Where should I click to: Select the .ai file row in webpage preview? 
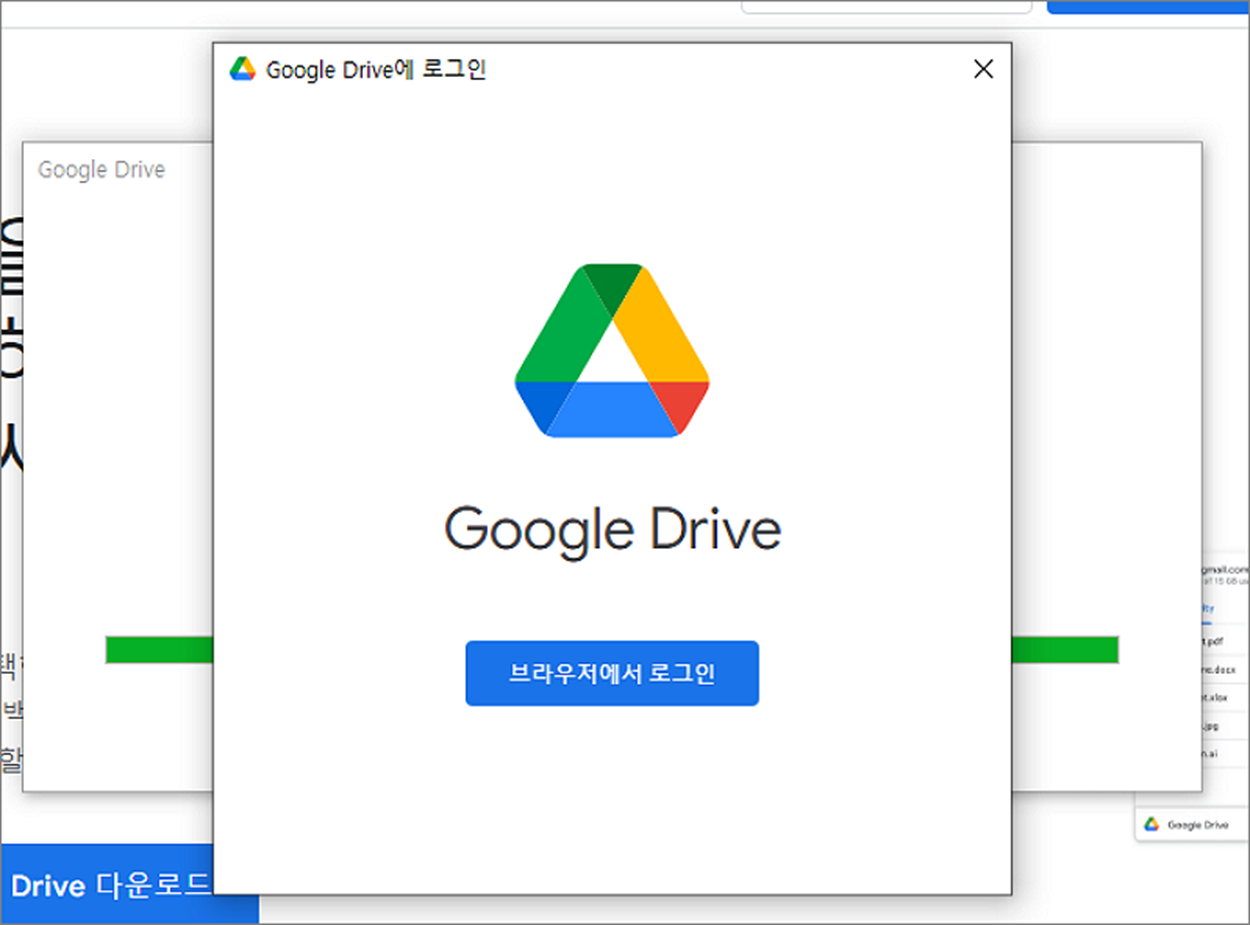point(1225,756)
